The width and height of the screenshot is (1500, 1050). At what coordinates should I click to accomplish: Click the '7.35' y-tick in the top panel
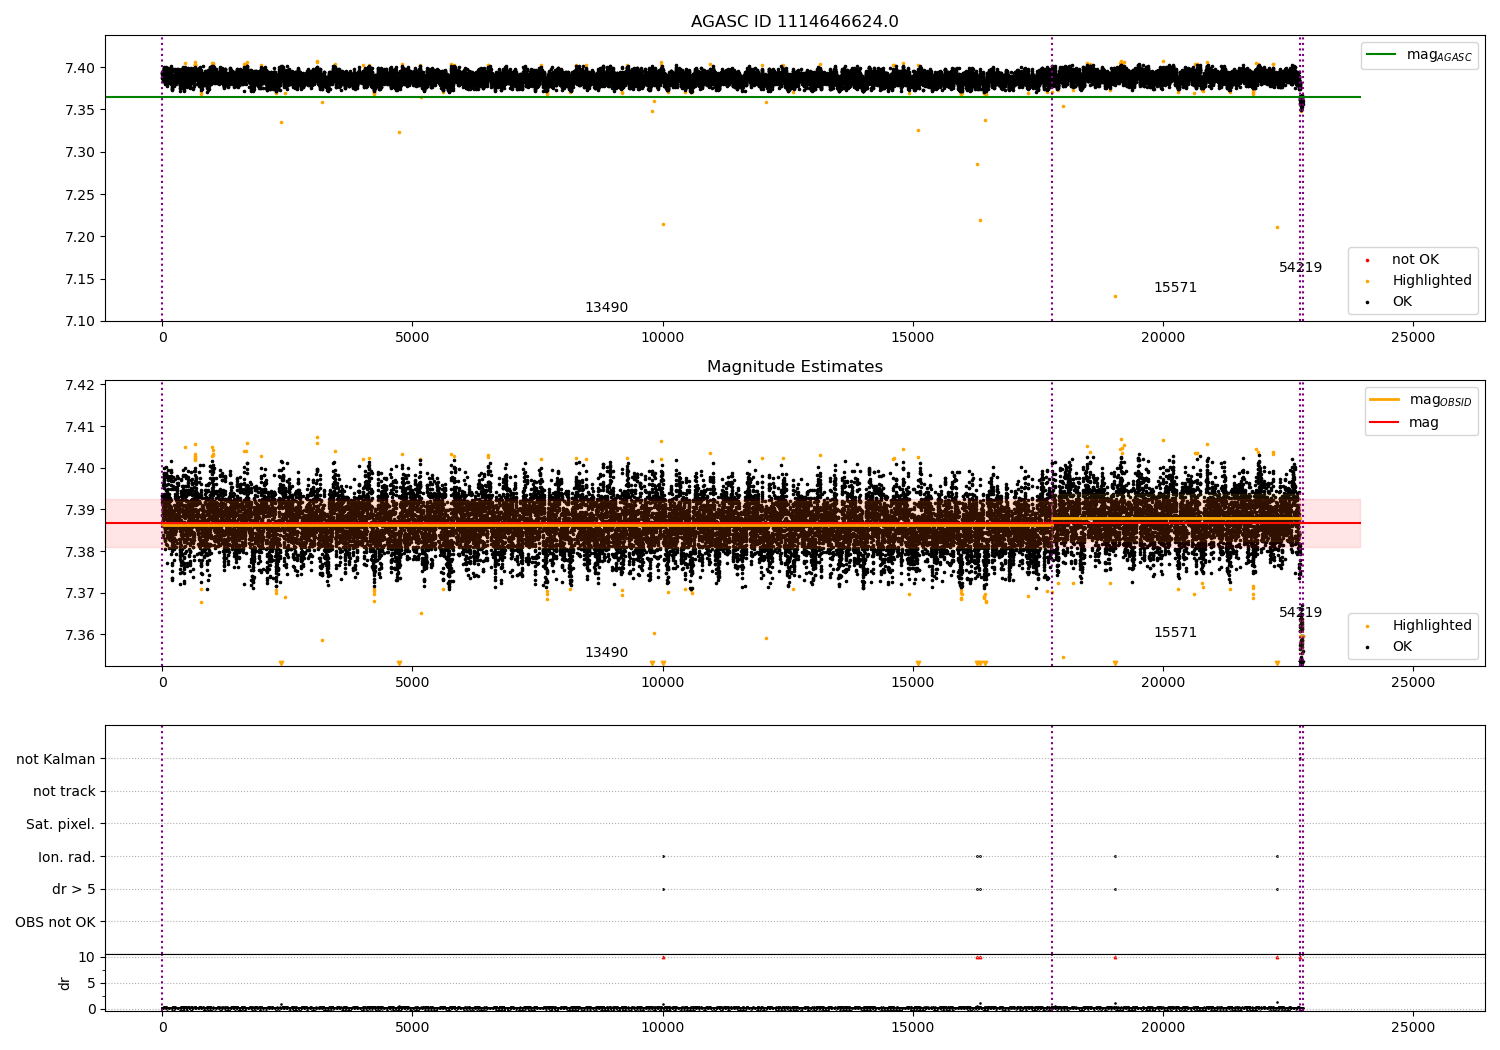[80, 110]
